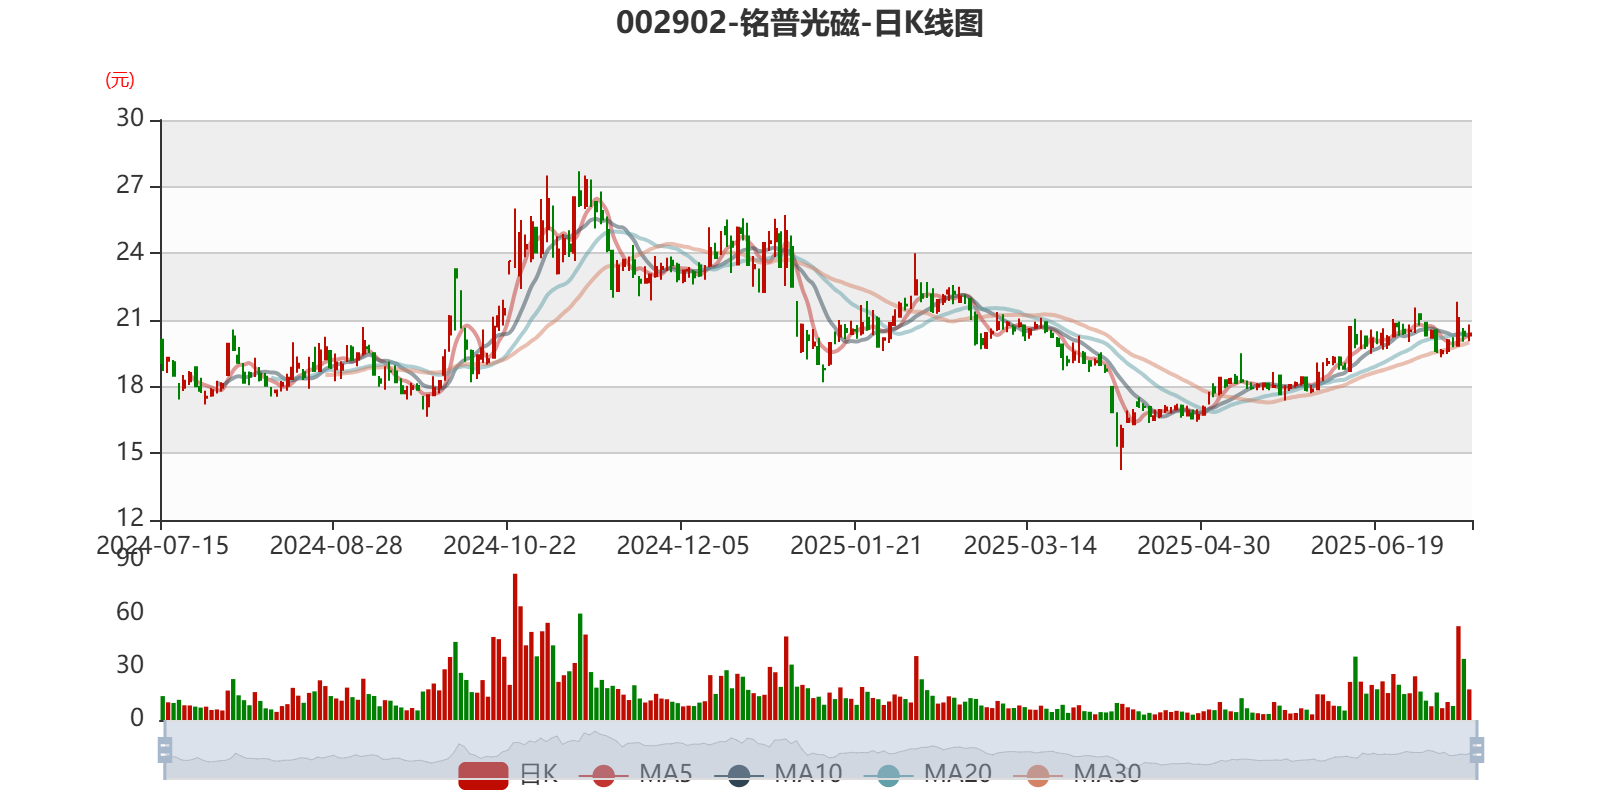Click the 2025-06-19 date label

[x=1377, y=546]
